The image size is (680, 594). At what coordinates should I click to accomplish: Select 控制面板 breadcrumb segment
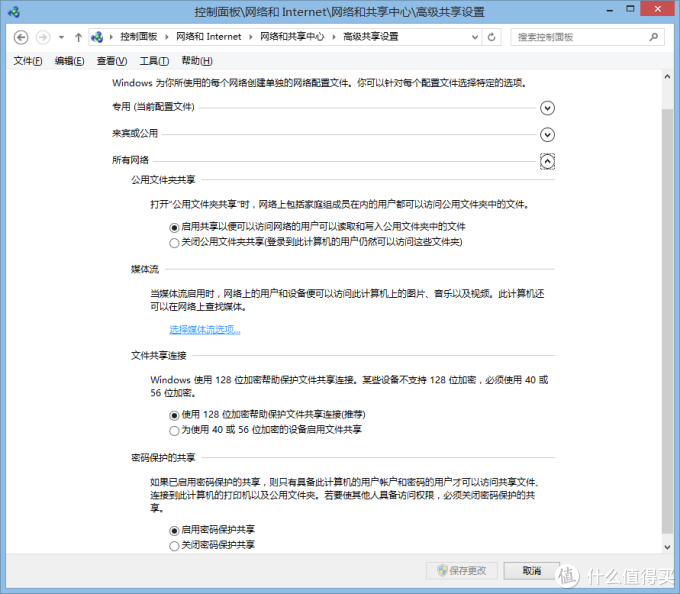coord(139,37)
